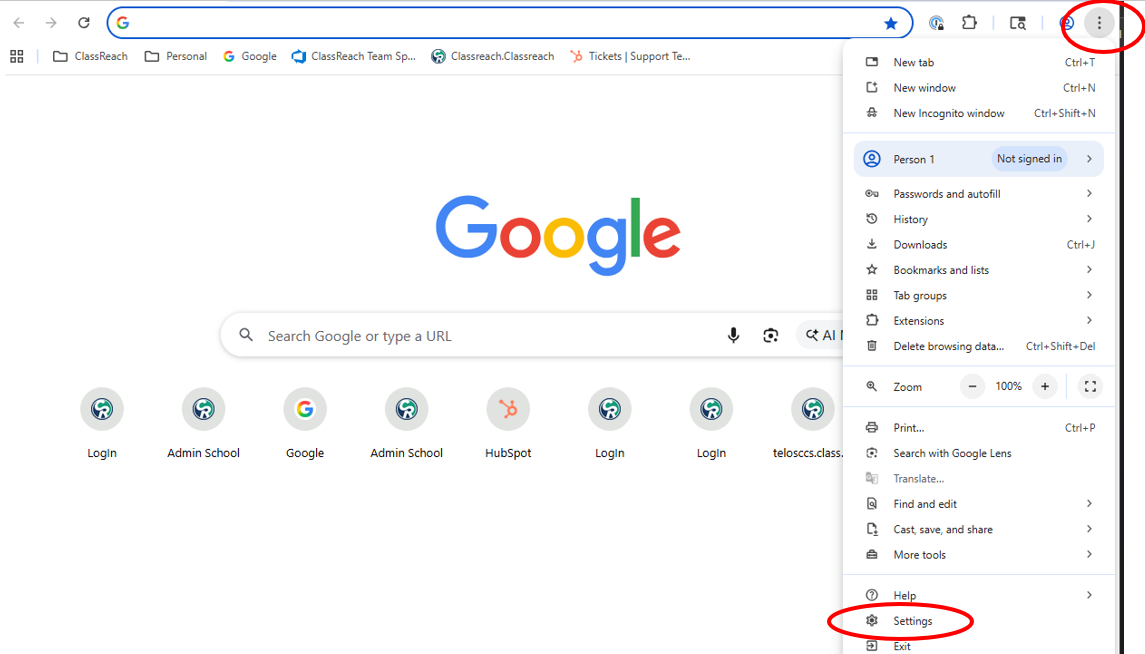Image resolution: width=1145 pixels, height=654 pixels.
Task: Click the Person 1 Not signed in entry
Action: pyautogui.click(x=960, y=158)
